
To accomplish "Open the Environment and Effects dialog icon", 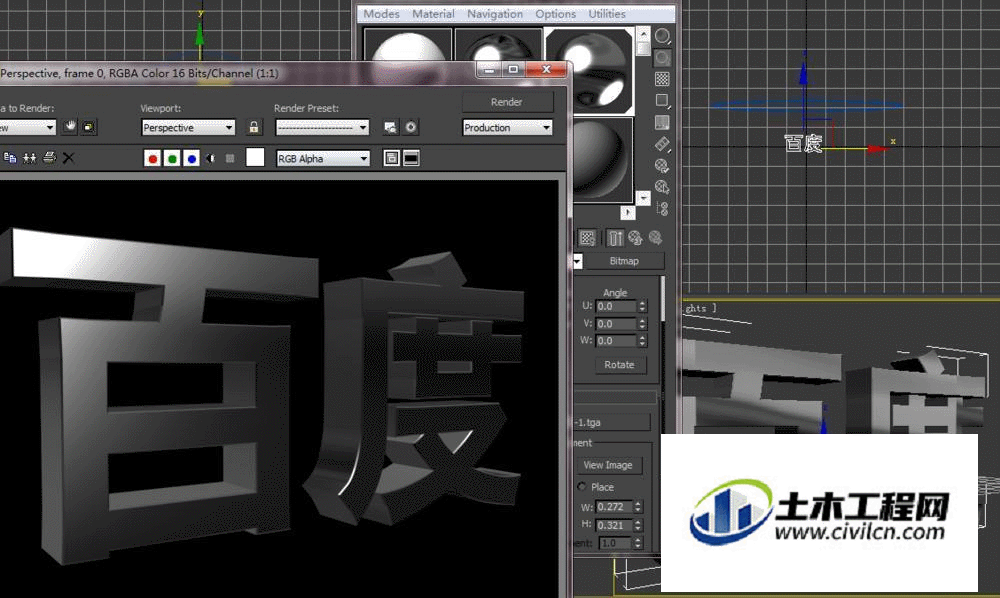I will pyautogui.click(x=411, y=128).
